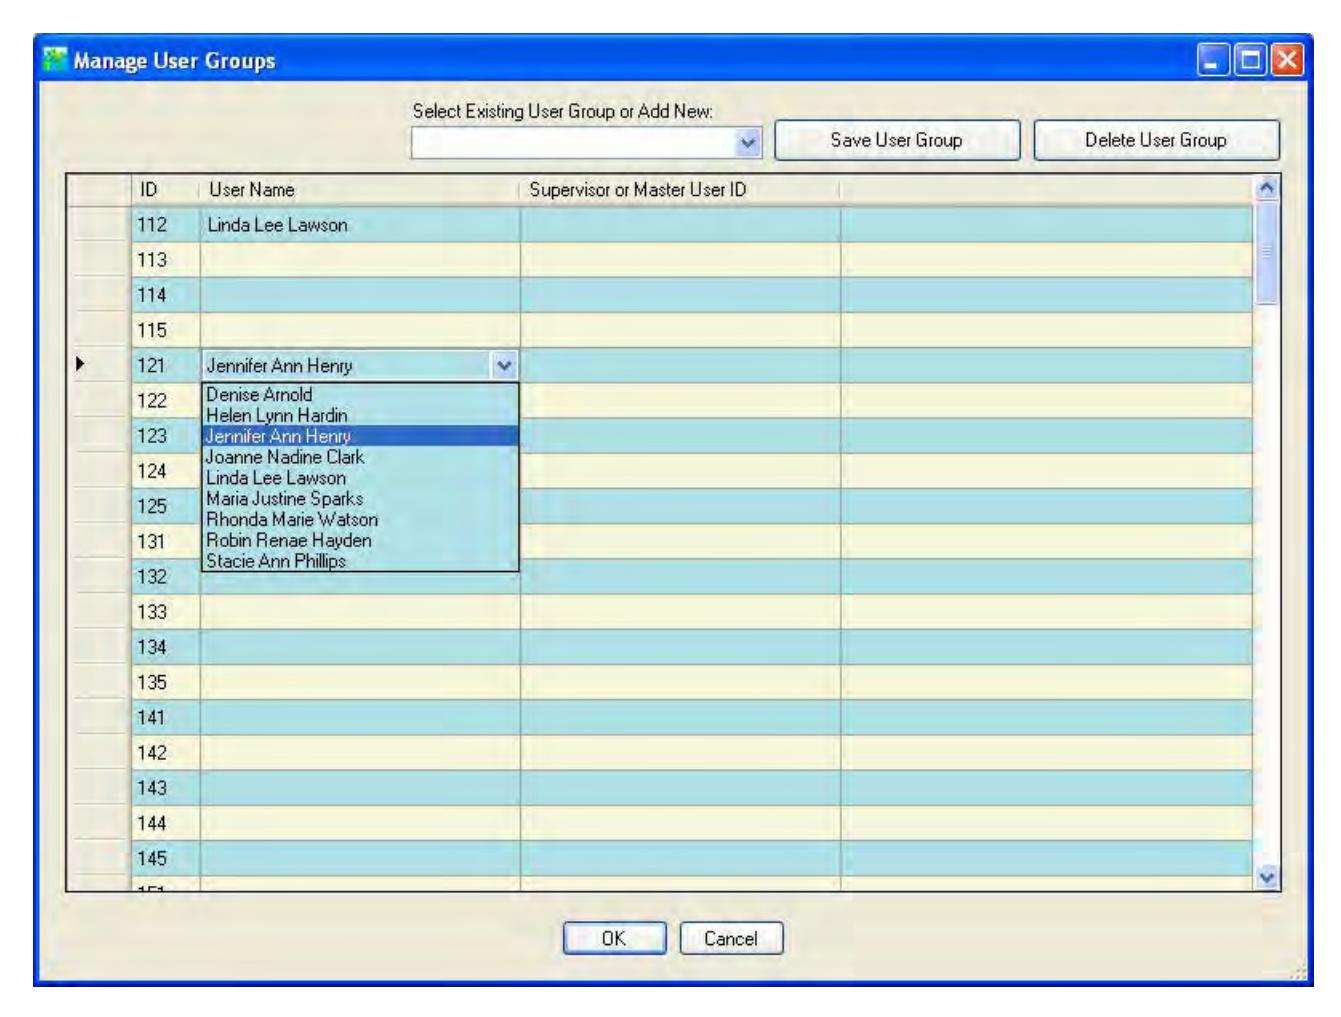Select ID cell 124
Image resolution: width=1341 pixels, height=1017 pixels.
pyautogui.click(x=166, y=471)
